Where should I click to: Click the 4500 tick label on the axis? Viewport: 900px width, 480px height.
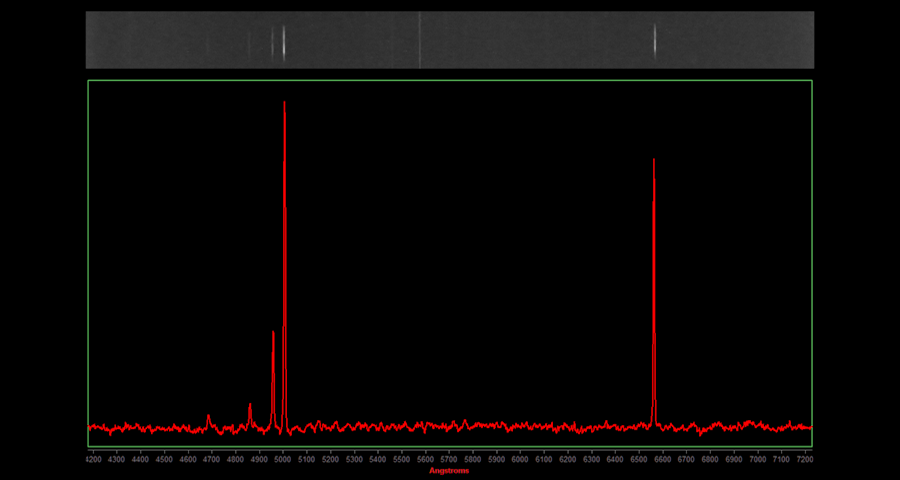pyautogui.click(x=164, y=459)
